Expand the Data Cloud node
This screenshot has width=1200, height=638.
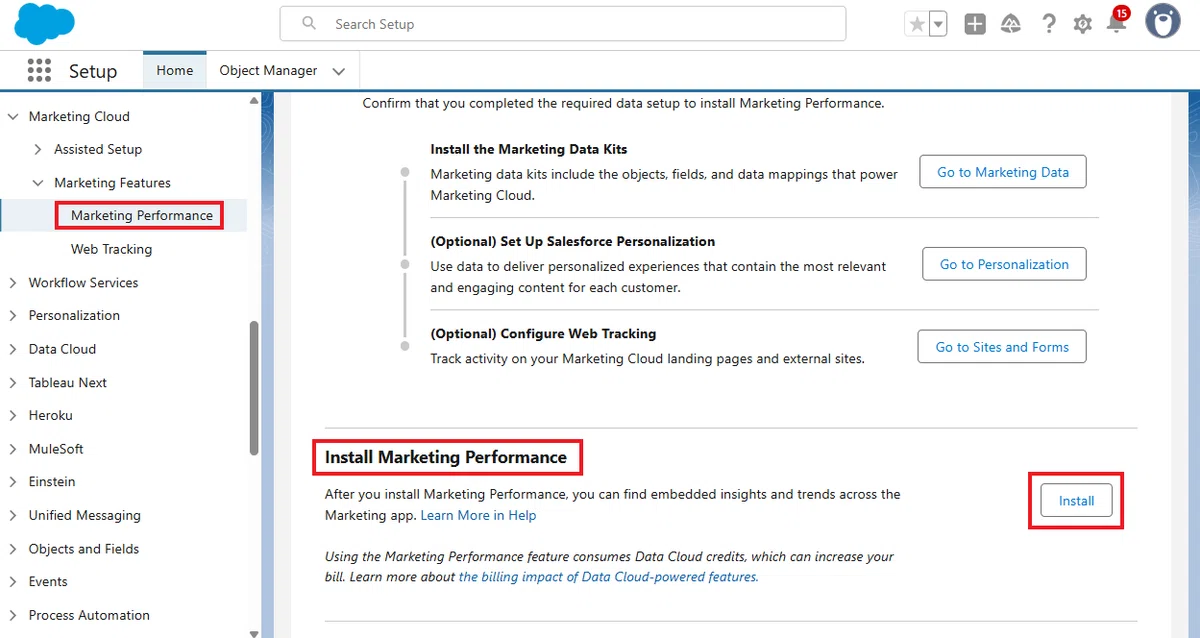click(x=13, y=349)
